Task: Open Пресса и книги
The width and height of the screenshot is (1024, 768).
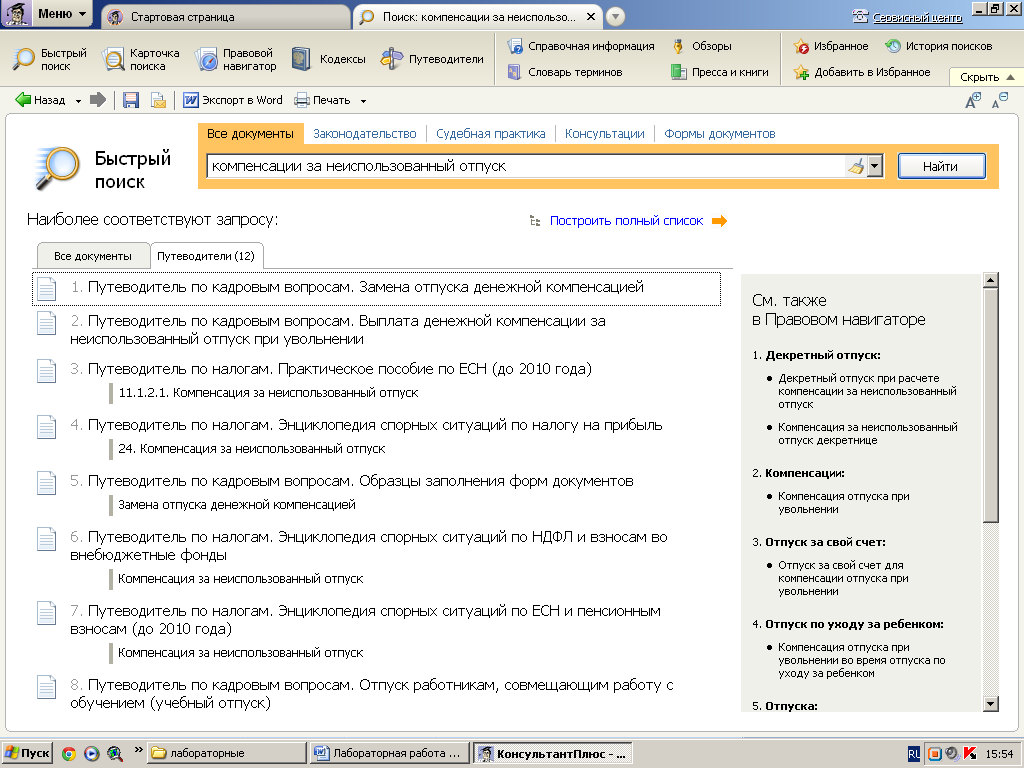Action: 720,72
